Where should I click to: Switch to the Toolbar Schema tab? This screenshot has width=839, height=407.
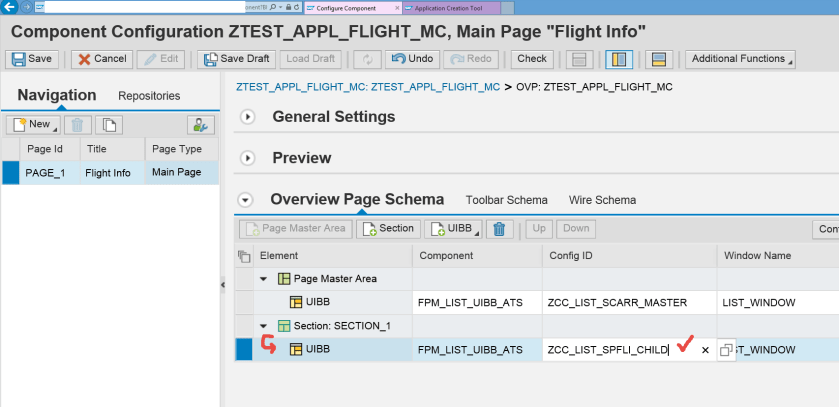[x=506, y=200]
